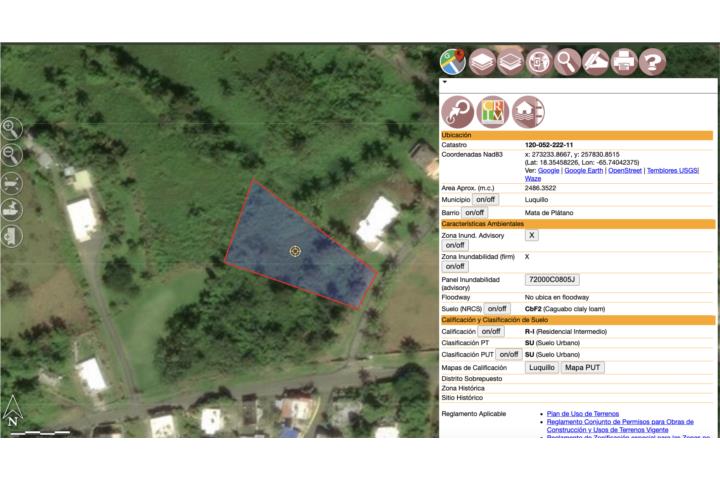This screenshot has width=720, height=480.
Task: Toggle Barrio layer on/off
Action: click(473, 213)
